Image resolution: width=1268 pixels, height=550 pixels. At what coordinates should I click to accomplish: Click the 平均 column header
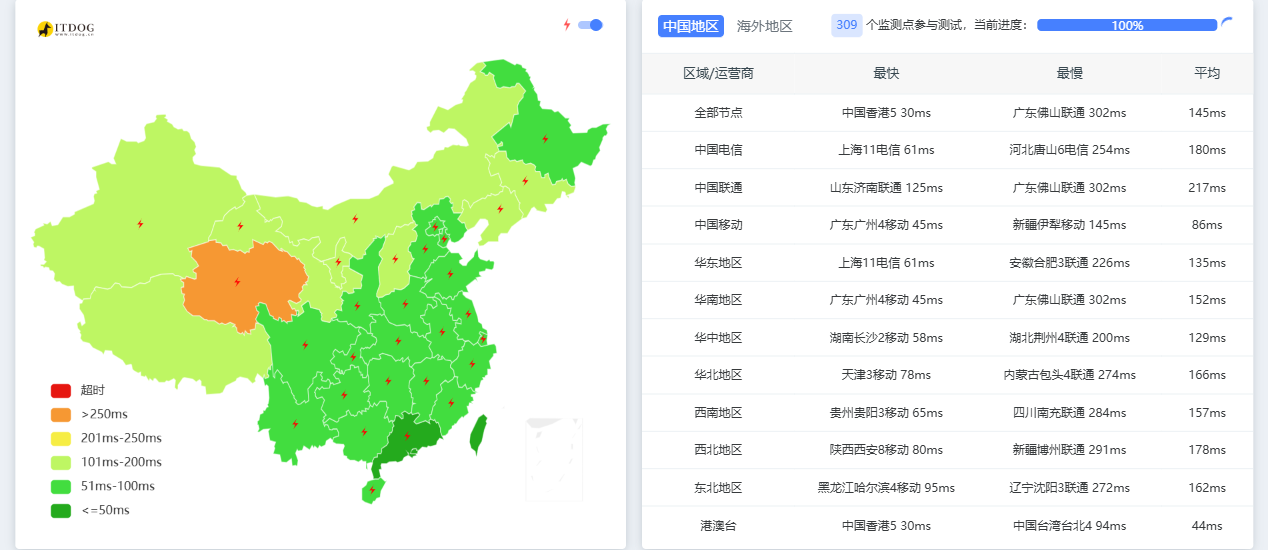1207,73
